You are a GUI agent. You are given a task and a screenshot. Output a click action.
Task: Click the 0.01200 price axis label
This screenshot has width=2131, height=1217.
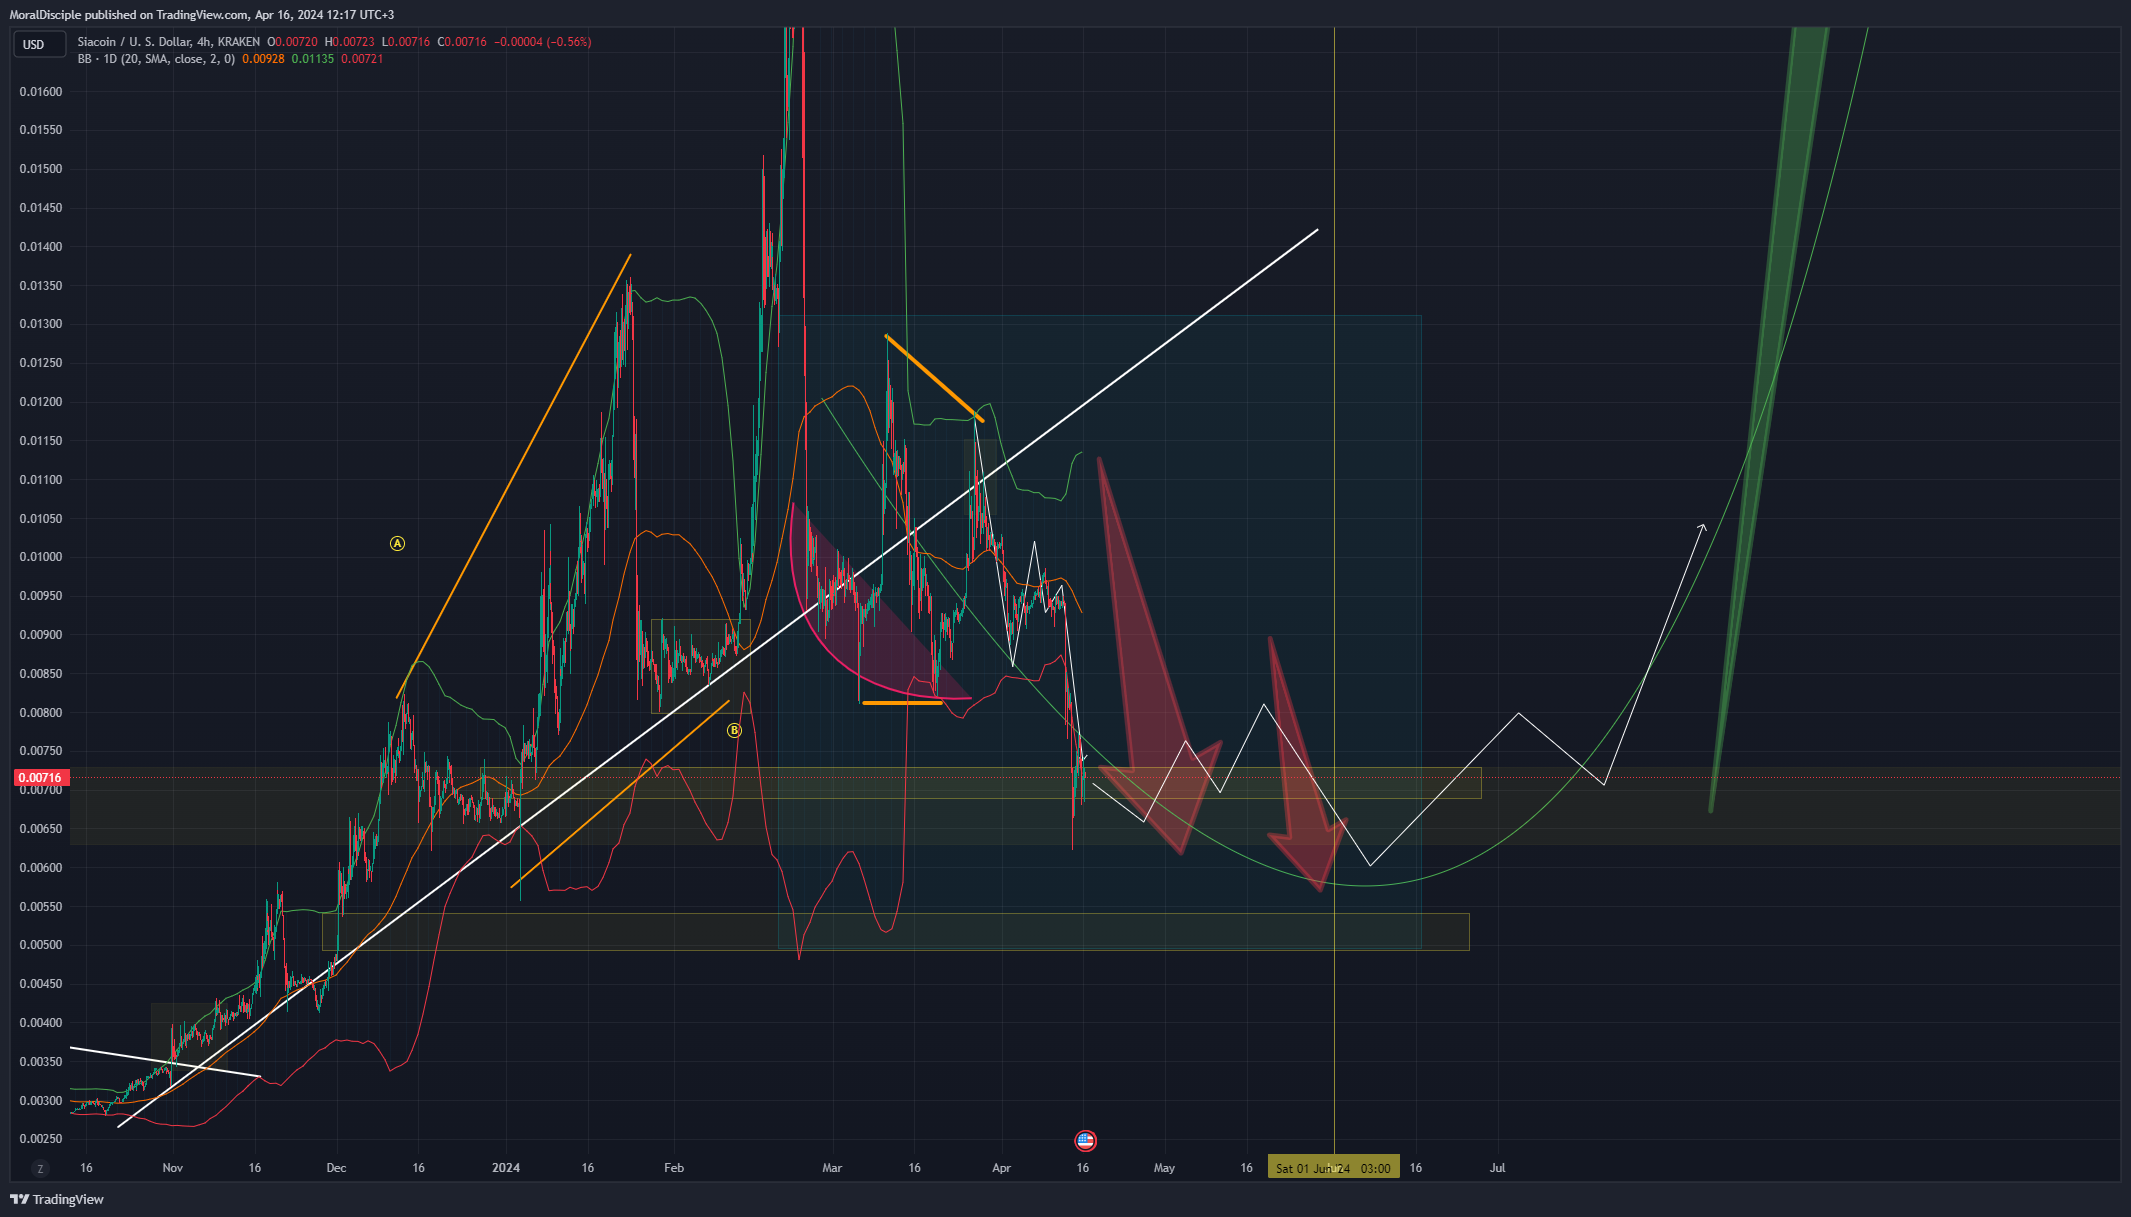click(41, 402)
